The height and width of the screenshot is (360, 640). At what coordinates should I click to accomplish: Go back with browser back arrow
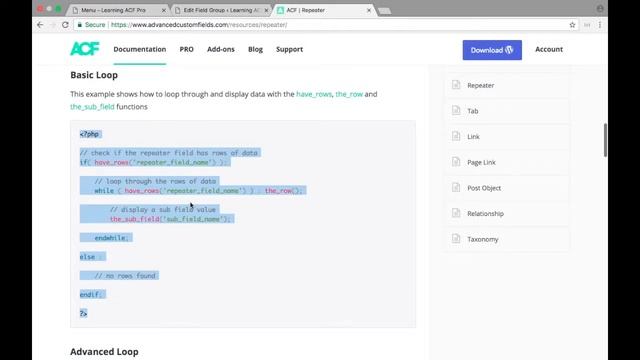point(40,25)
